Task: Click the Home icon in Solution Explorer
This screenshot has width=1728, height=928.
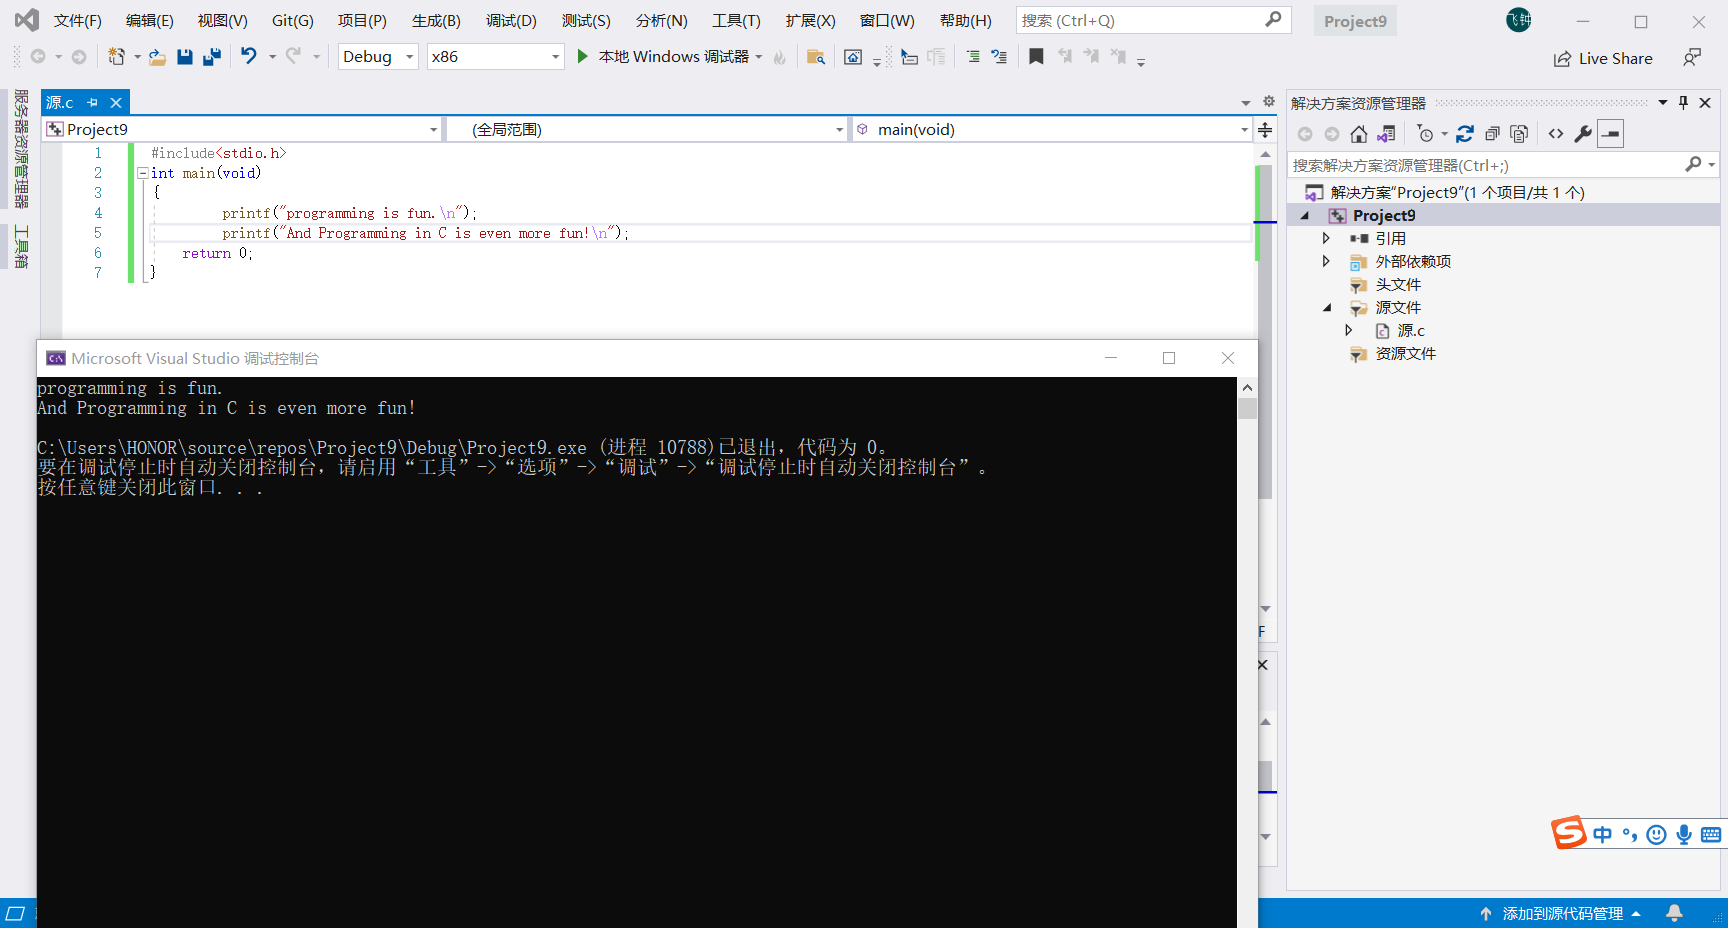Action: [1358, 134]
